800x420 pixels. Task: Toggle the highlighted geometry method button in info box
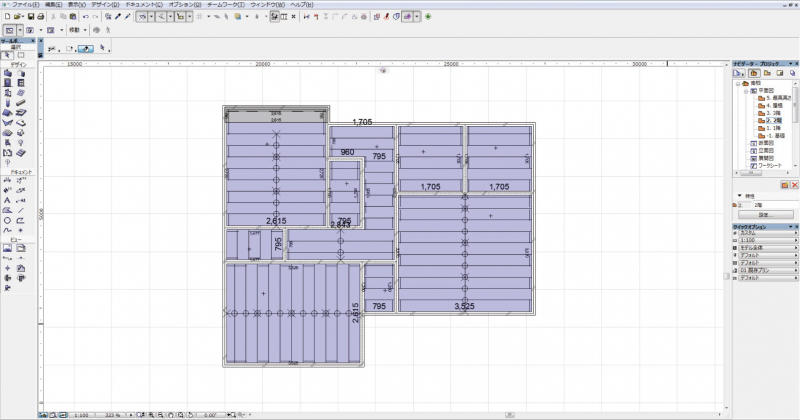[86, 48]
